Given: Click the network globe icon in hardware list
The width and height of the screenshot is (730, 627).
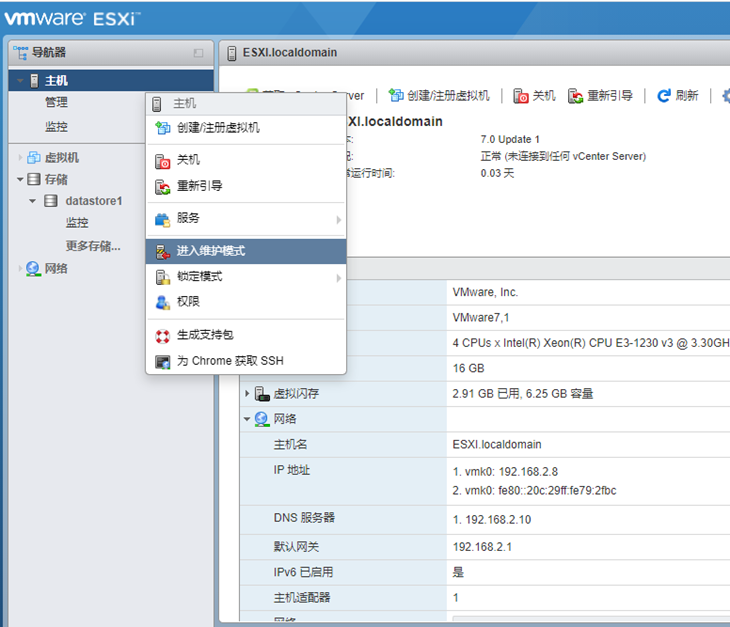Looking at the screenshot, I should [262, 419].
